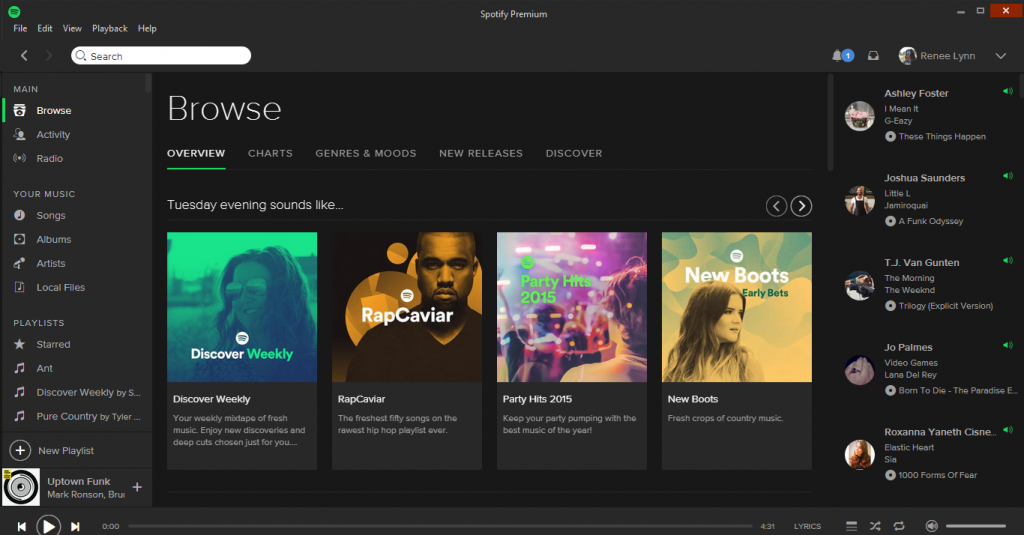Switch to the Charts tab

coord(270,154)
